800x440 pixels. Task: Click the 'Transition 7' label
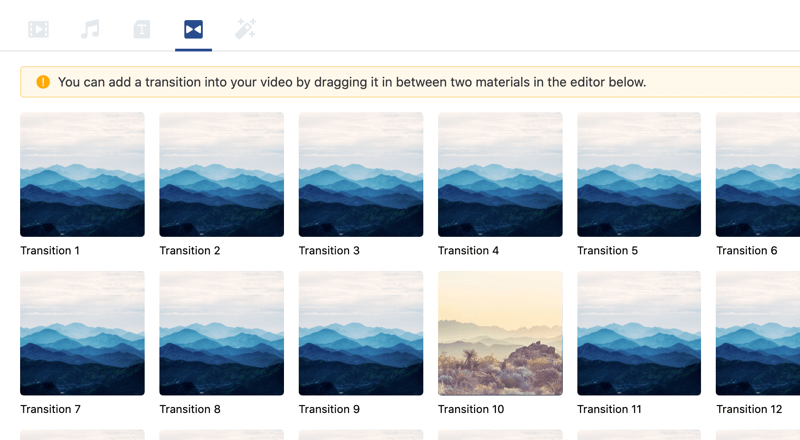tap(51, 409)
